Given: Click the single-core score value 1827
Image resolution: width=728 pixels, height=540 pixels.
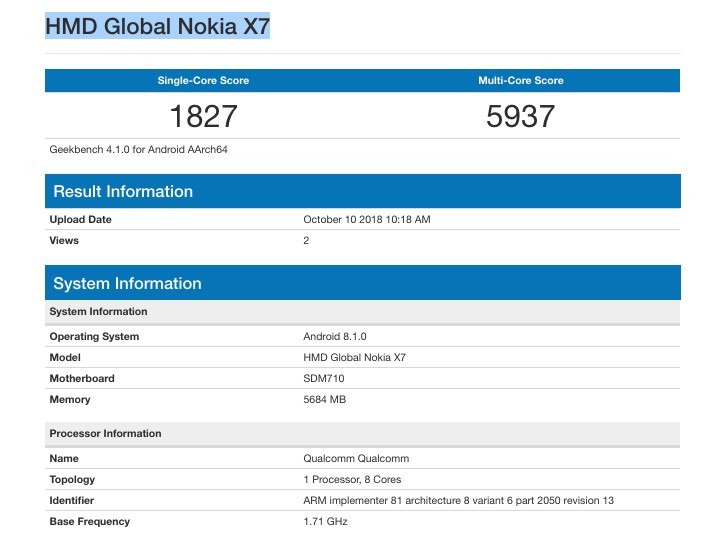Looking at the screenshot, I should tap(203, 116).
